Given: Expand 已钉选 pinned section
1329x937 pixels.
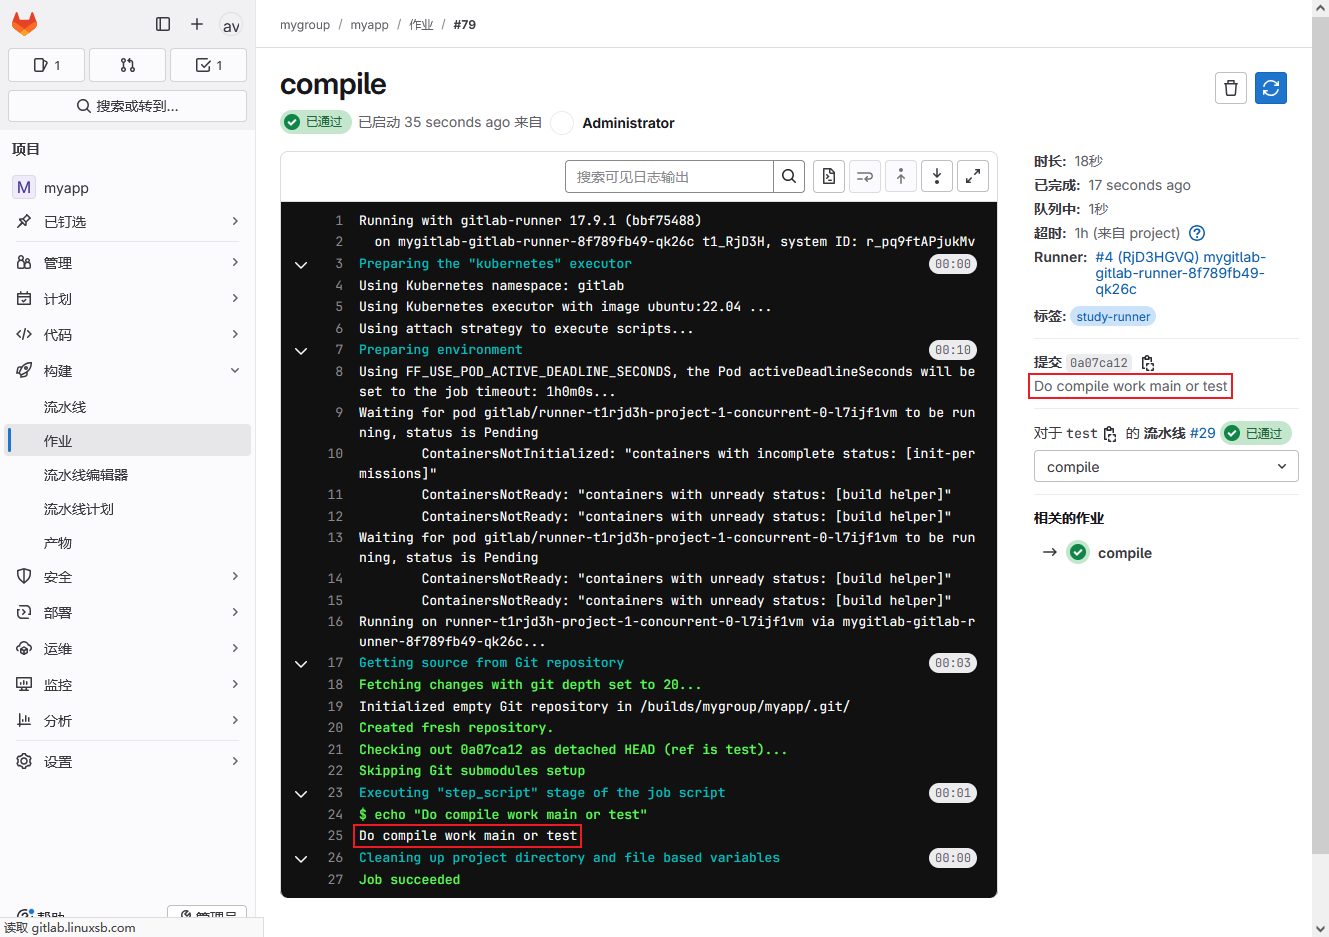Looking at the screenshot, I should click(127, 221).
